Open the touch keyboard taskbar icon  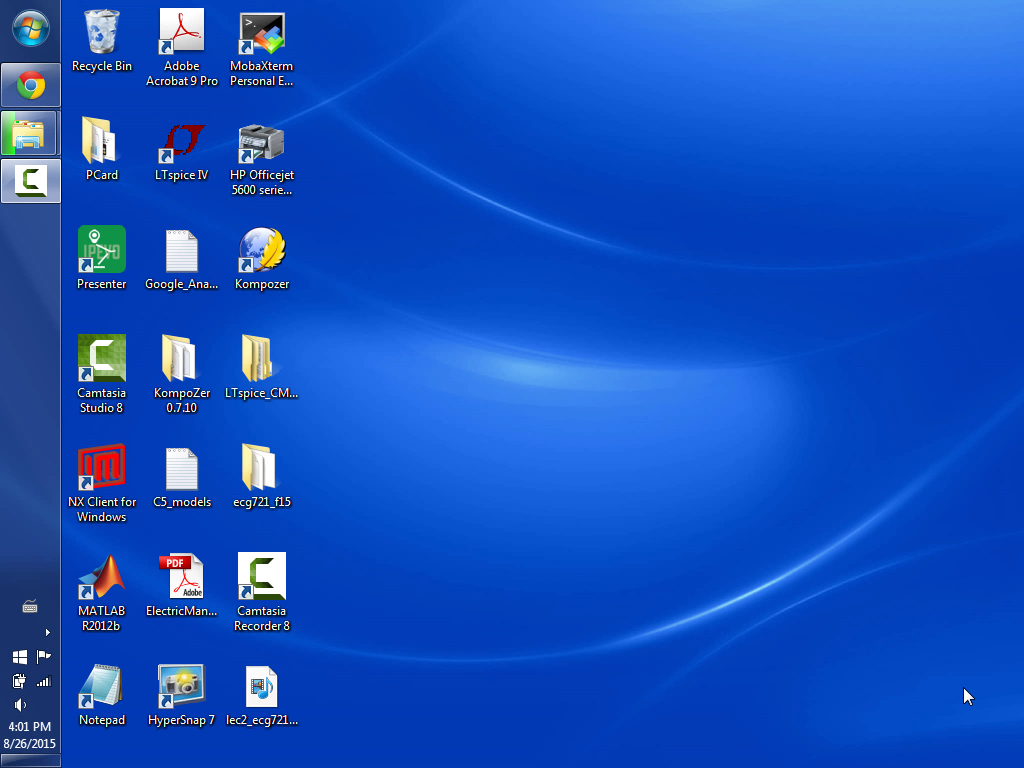point(30,607)
